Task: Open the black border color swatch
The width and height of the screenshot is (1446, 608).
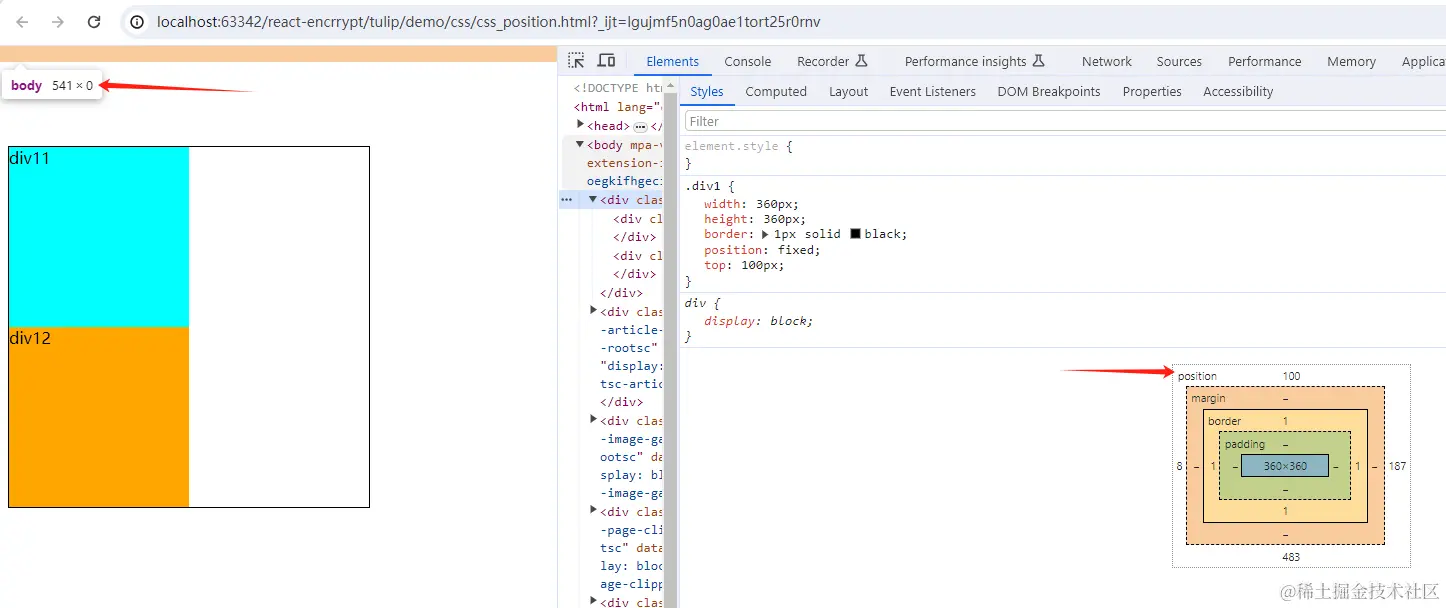Action: (x=856, y=234)
